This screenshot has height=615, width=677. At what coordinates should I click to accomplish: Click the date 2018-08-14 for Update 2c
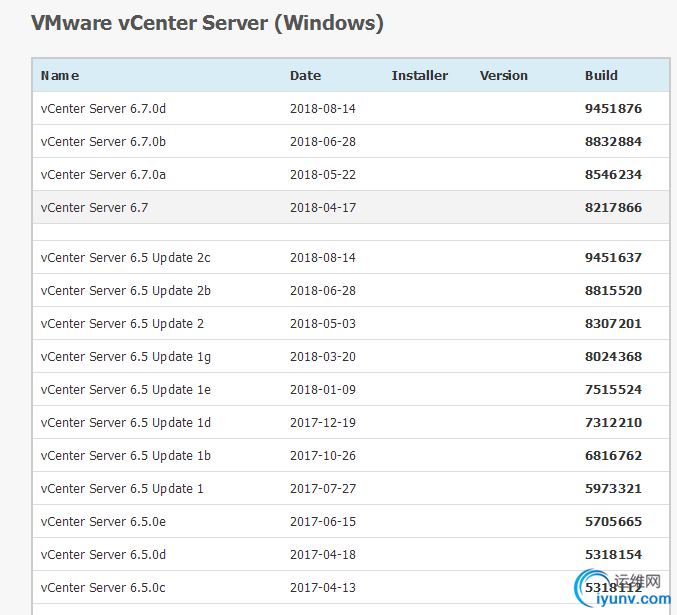click(x=323, y=258)
